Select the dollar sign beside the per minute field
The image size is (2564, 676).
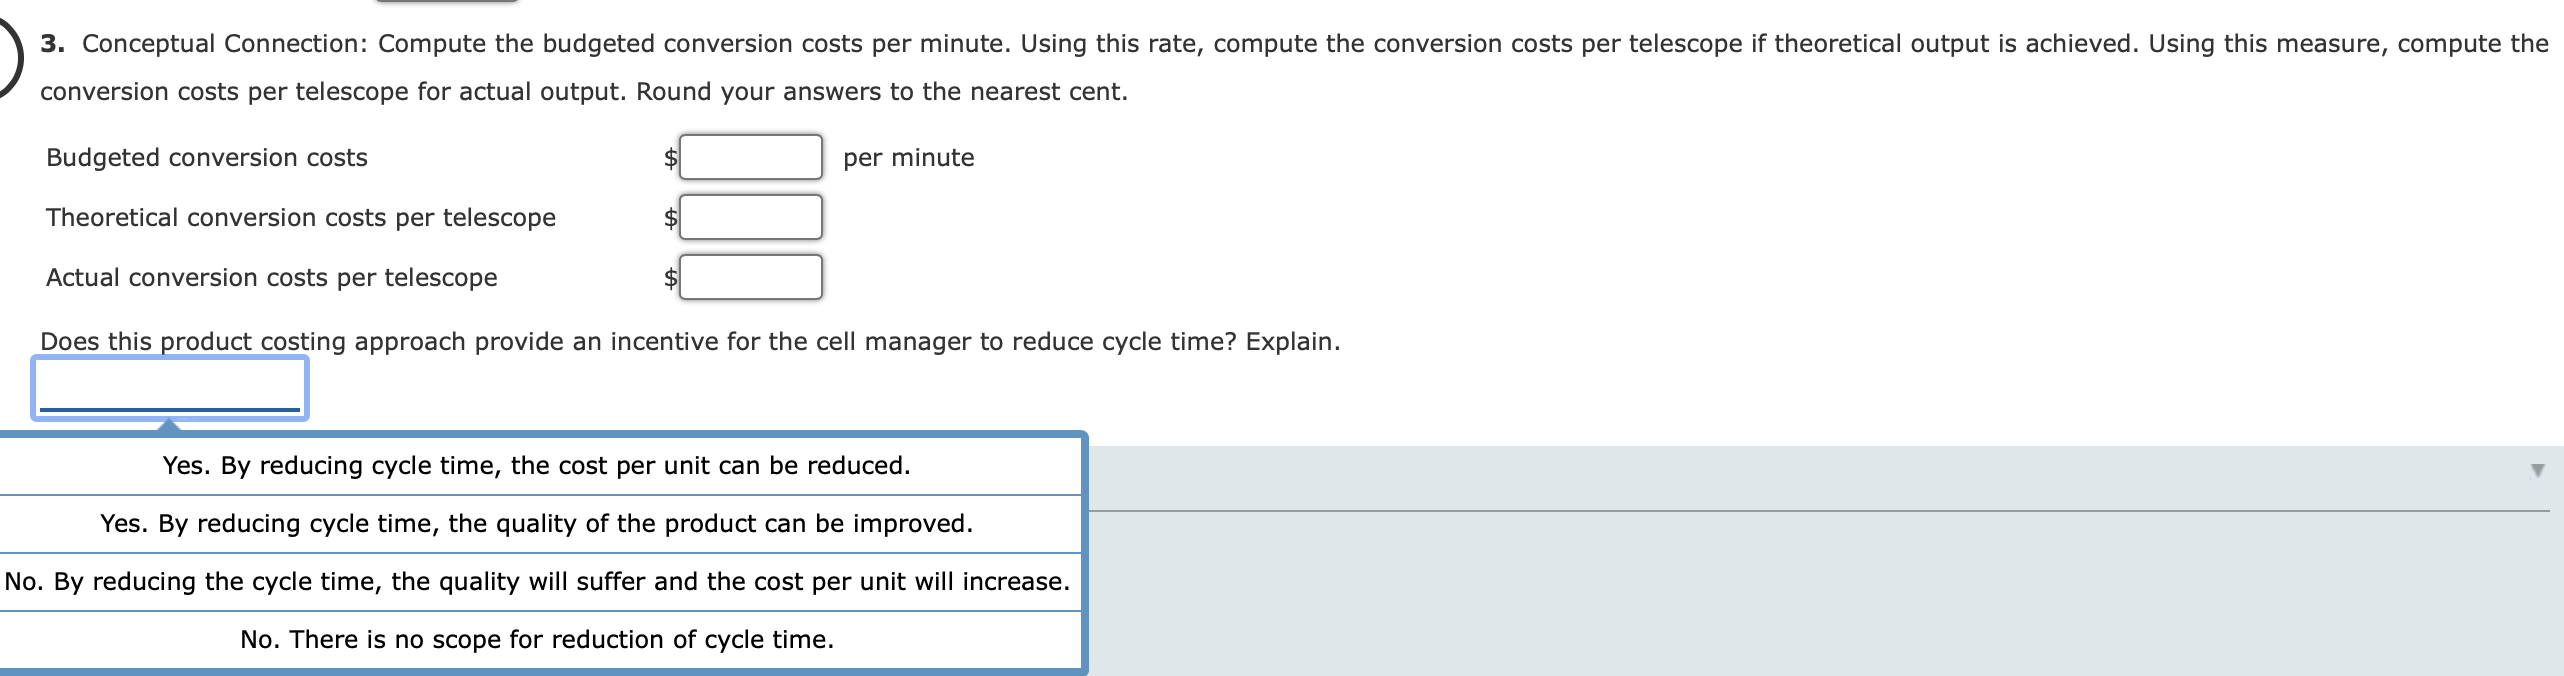(x=668, y=157)
